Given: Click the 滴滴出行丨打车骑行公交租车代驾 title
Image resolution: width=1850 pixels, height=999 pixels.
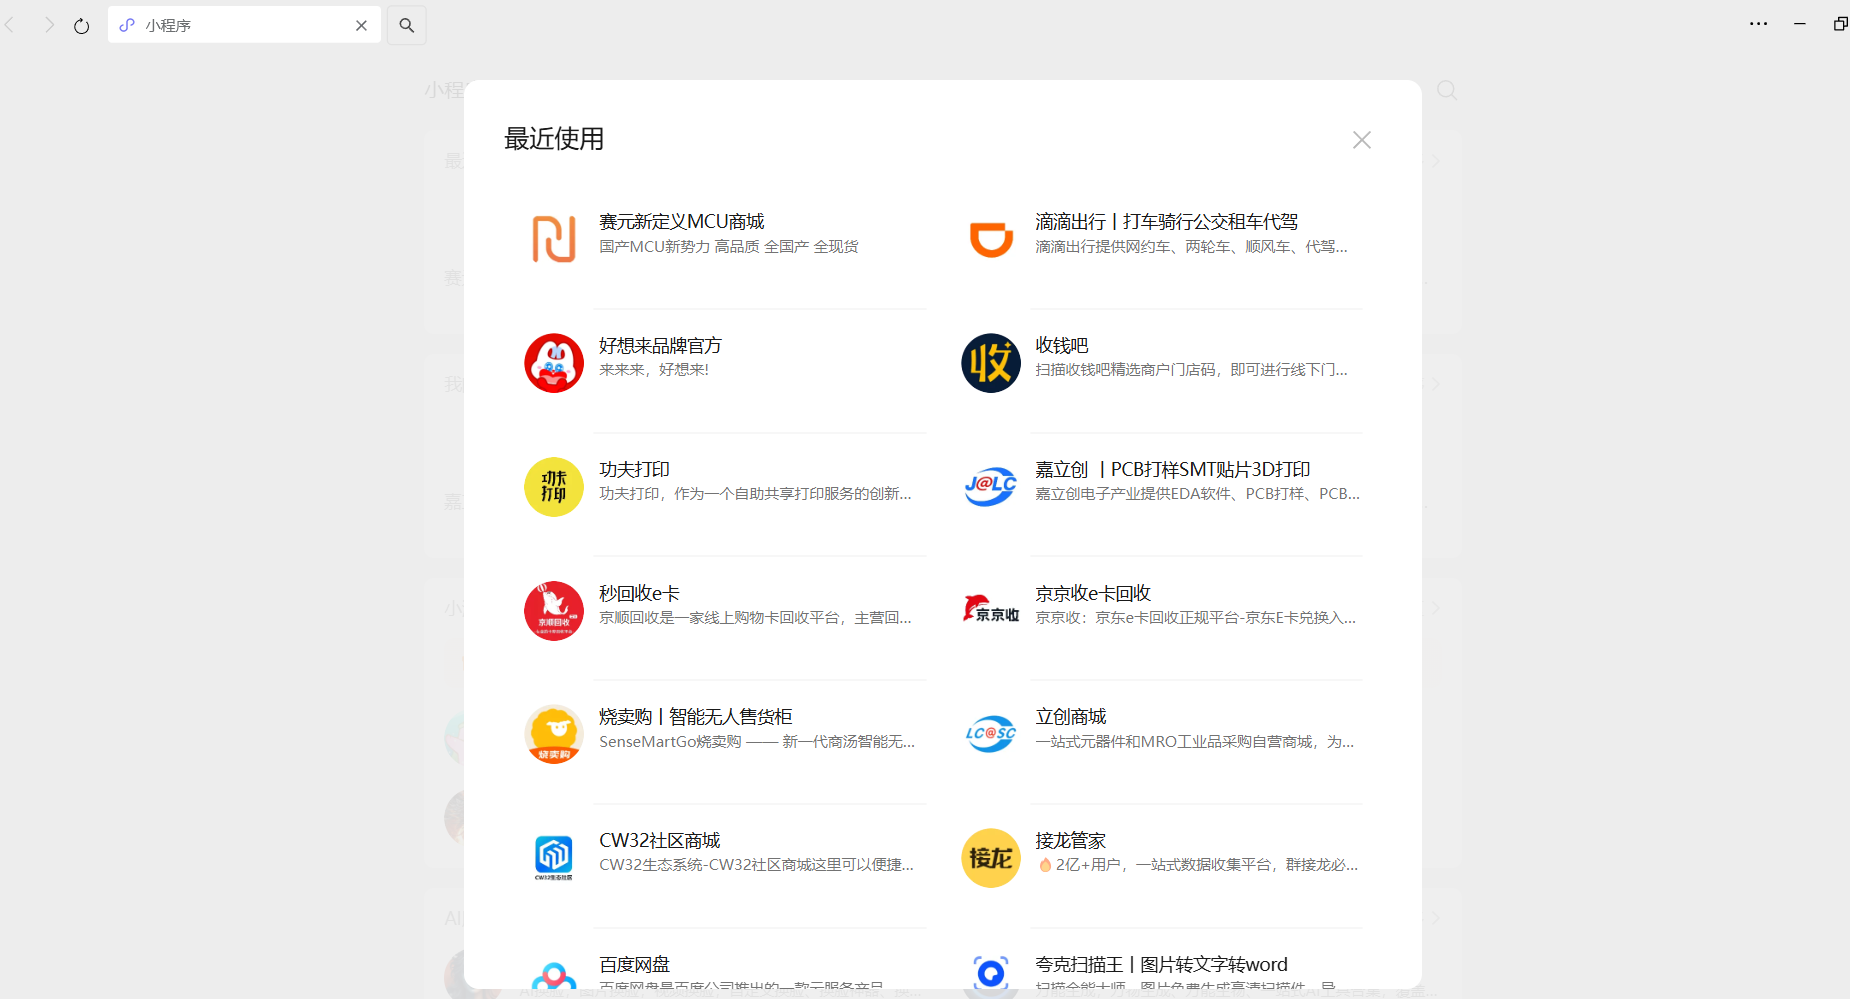Looking at the screenshot, I should (1166, 221).
